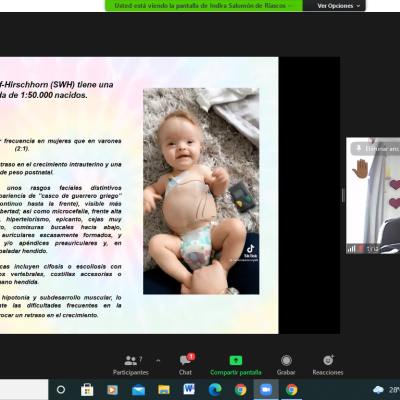Click the muted microphone icon on the video tile

(x=360, y=248)
